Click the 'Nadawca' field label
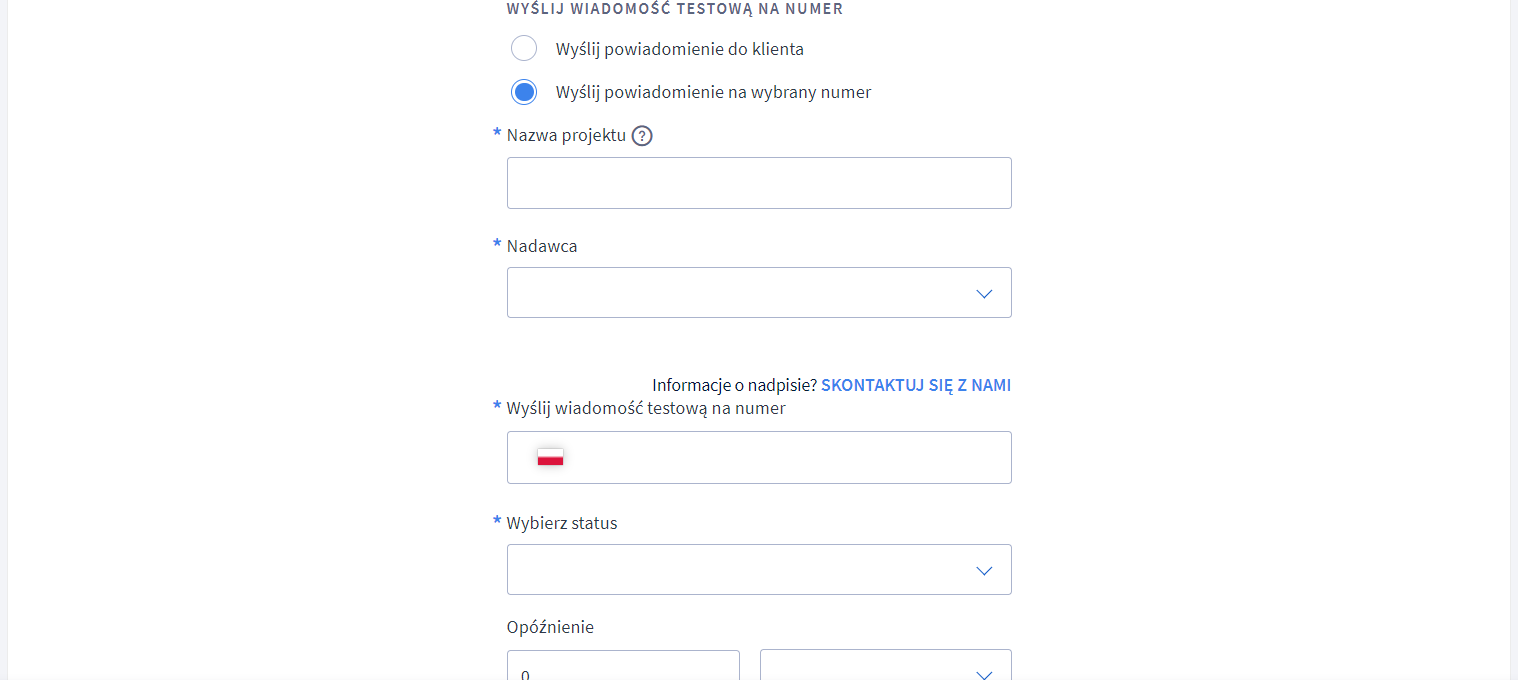The image size is (1518, 680). pyautogui.click(x=542, y=246)
